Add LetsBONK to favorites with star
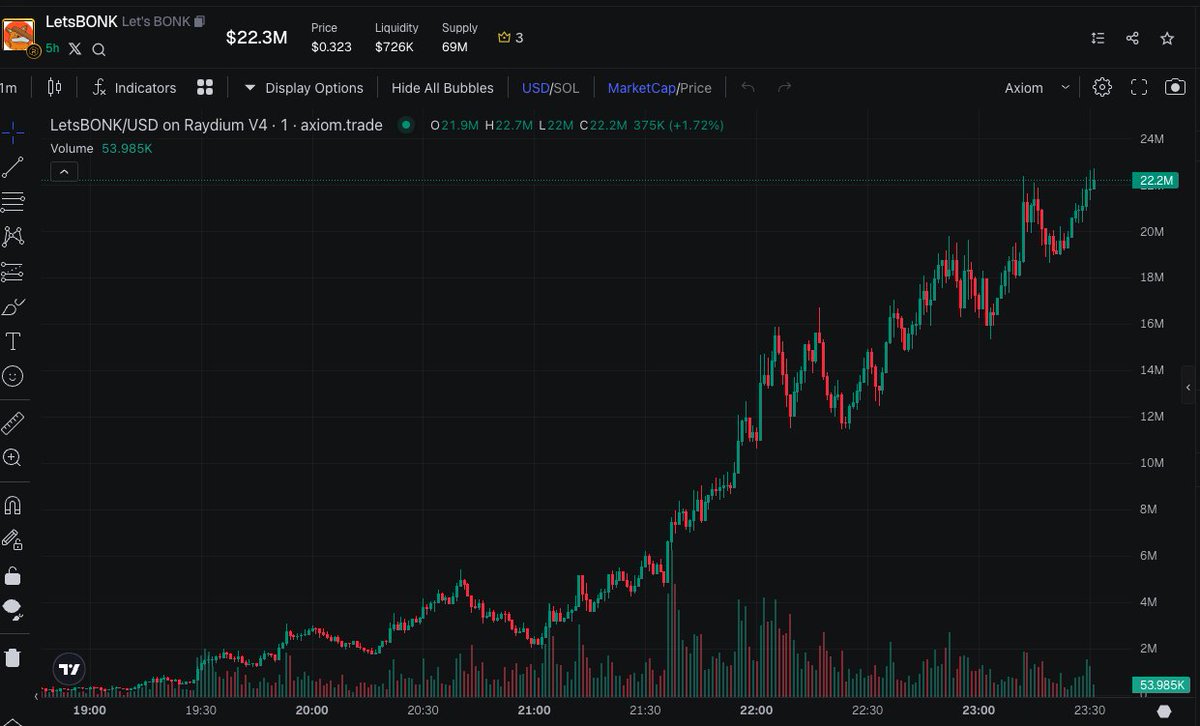 1167,38
